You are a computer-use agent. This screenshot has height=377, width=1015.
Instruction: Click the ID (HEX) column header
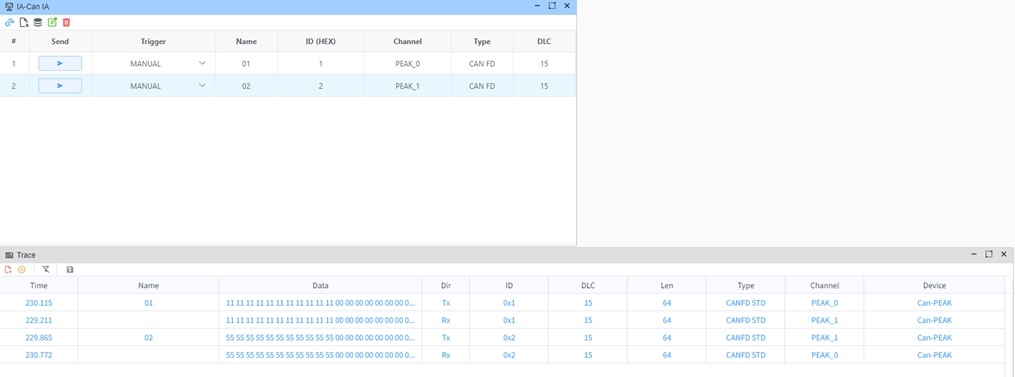tap(321, 41)
